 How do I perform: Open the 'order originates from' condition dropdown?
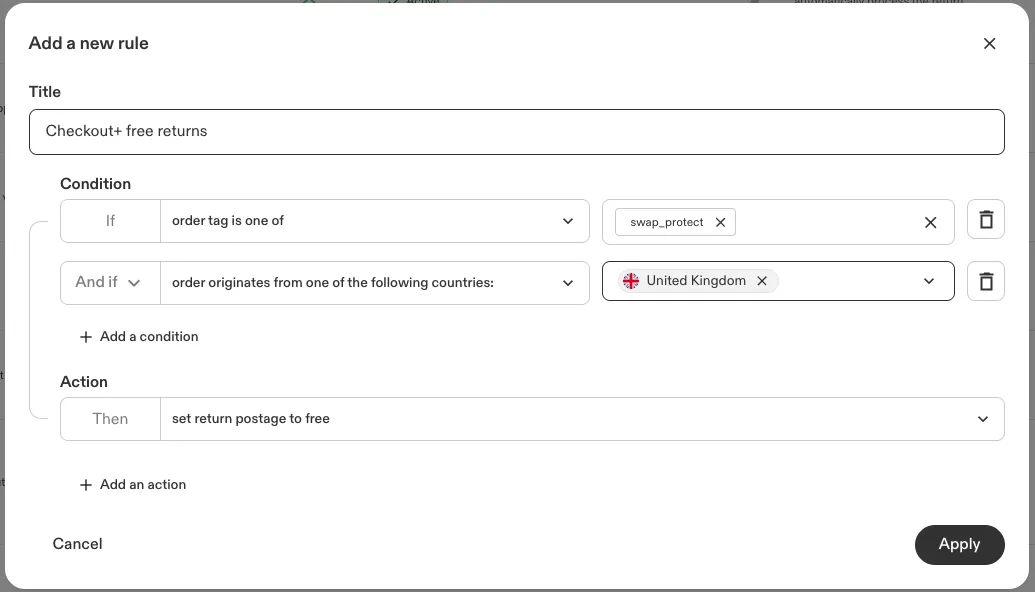coord(374,283)
